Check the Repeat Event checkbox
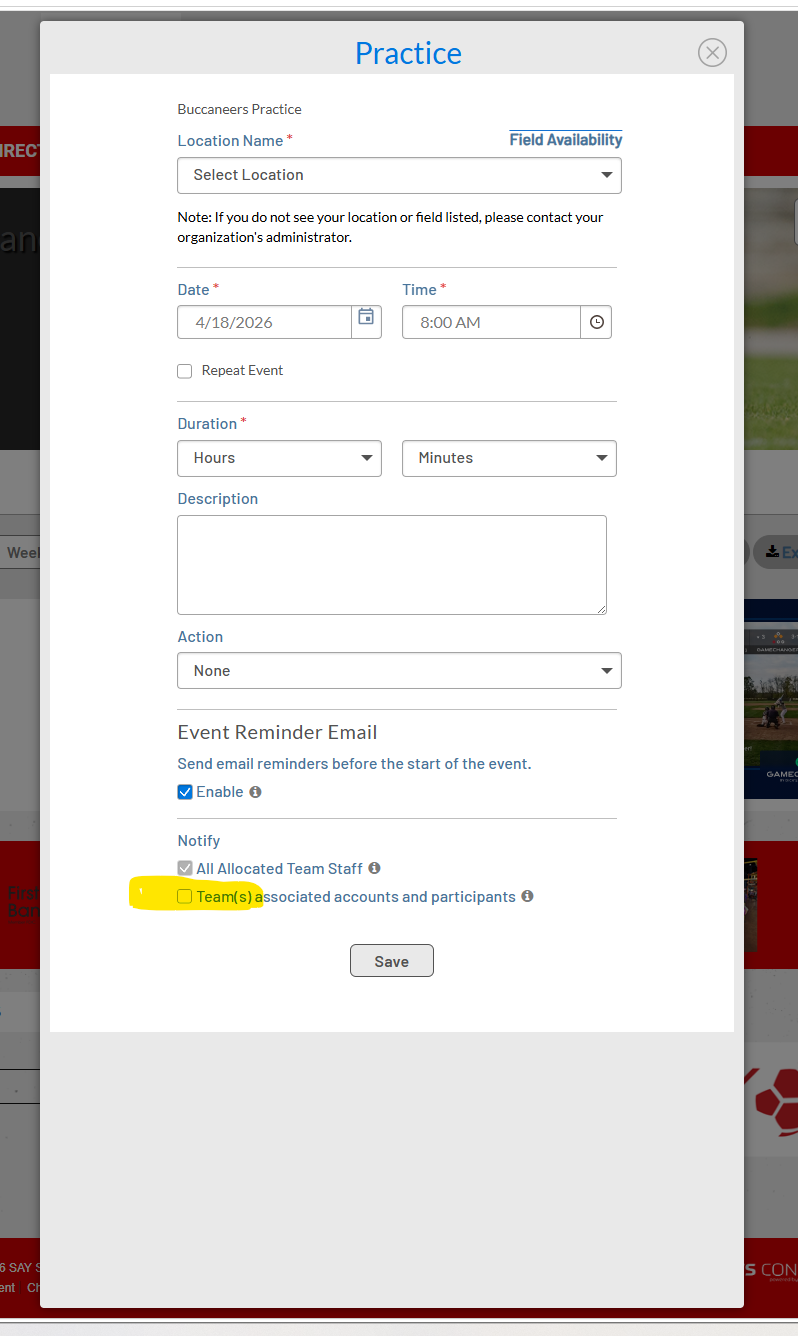798x1336 pixels. [x=185, y=371]
